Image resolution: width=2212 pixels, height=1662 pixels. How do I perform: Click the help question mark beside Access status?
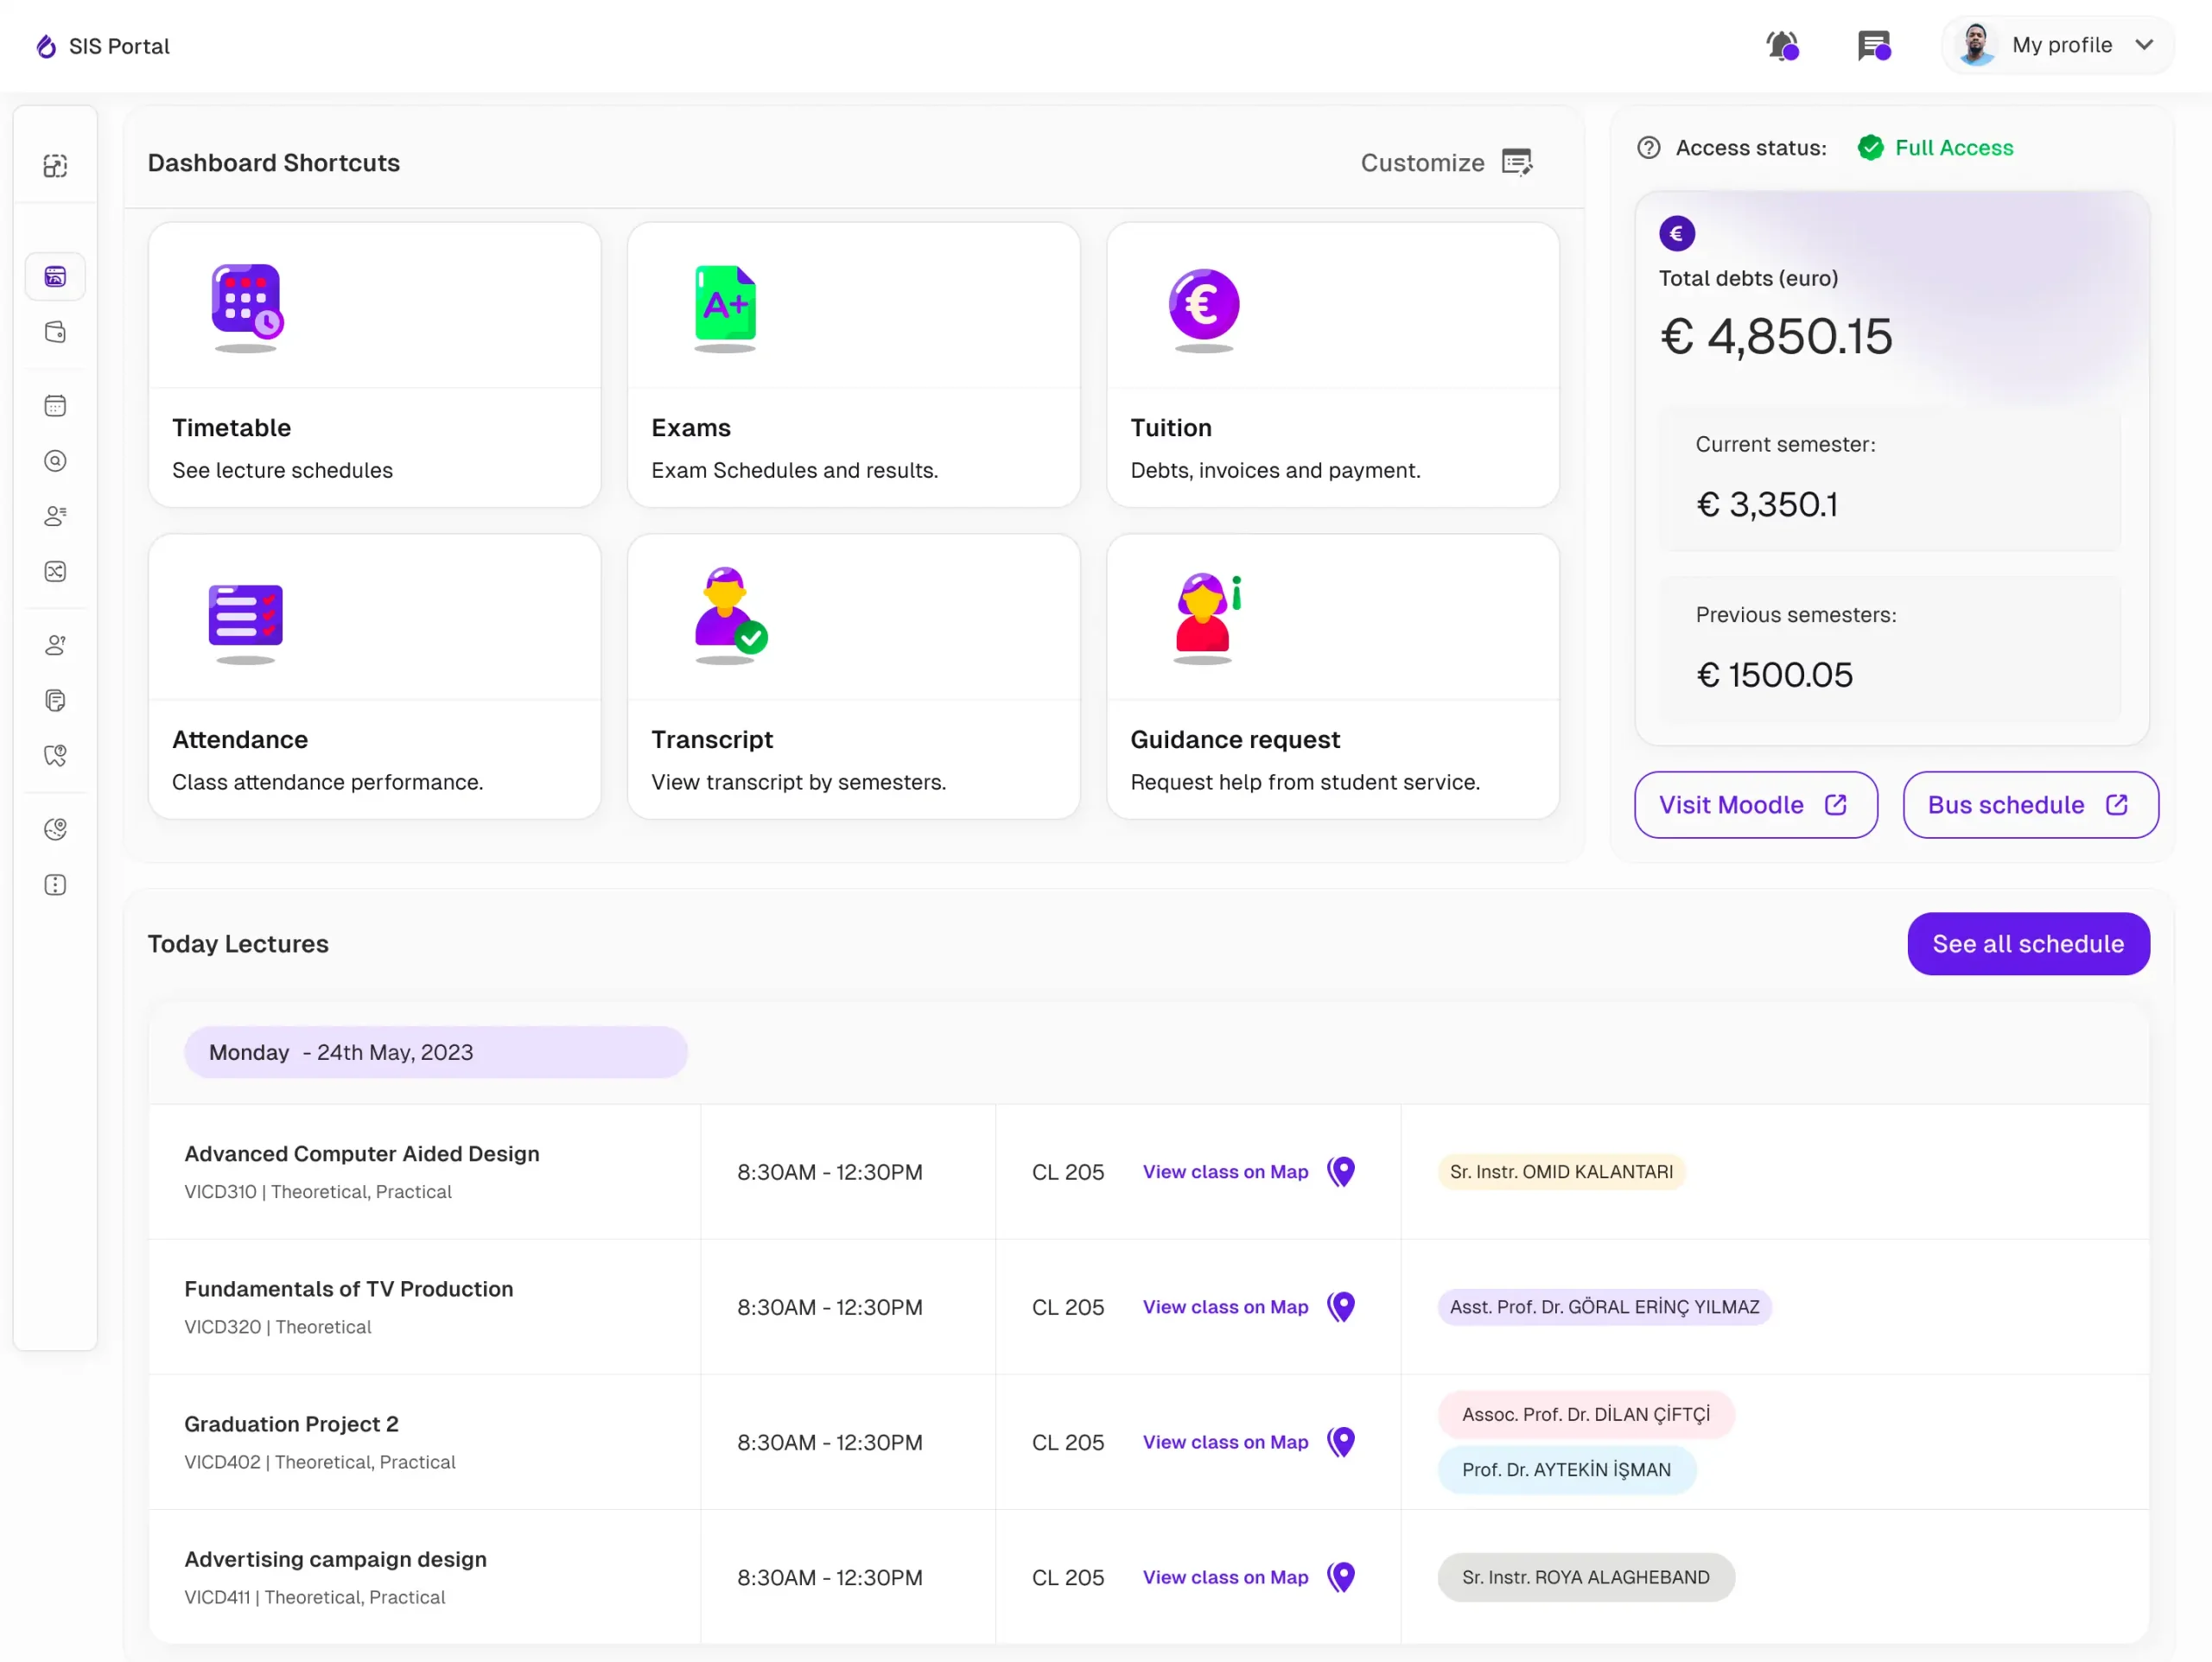click(x=1649, y=148)
